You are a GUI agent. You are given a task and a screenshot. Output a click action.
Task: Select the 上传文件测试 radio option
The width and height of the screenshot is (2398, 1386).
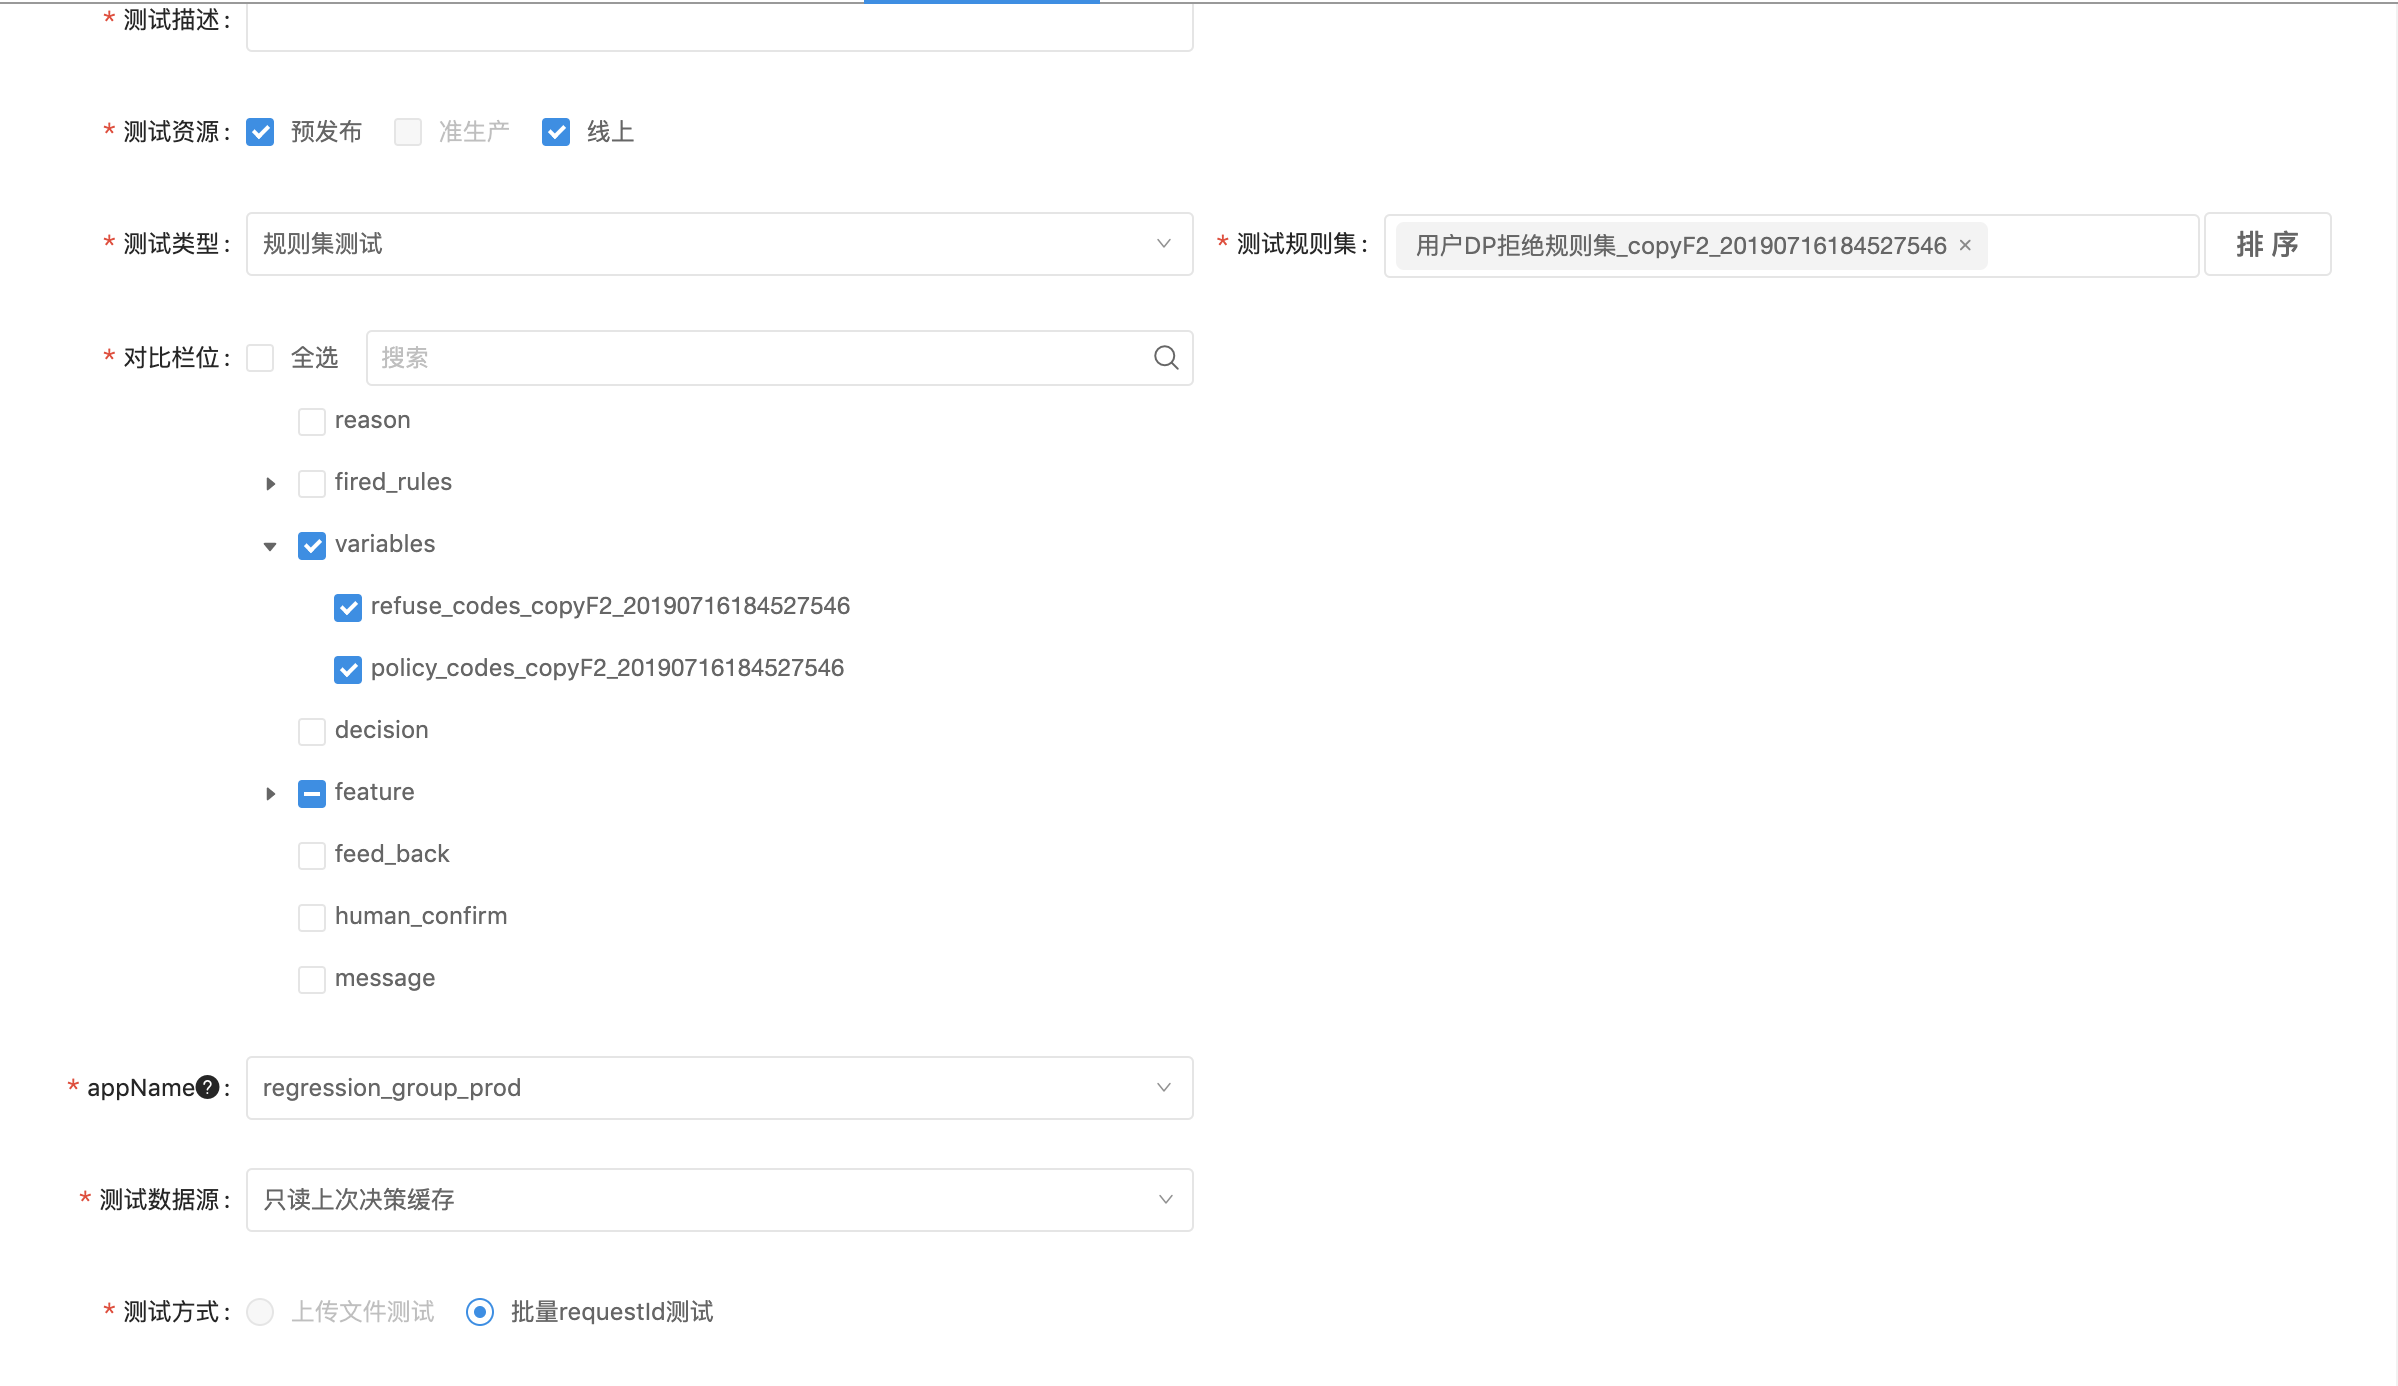coord(260,1312)
